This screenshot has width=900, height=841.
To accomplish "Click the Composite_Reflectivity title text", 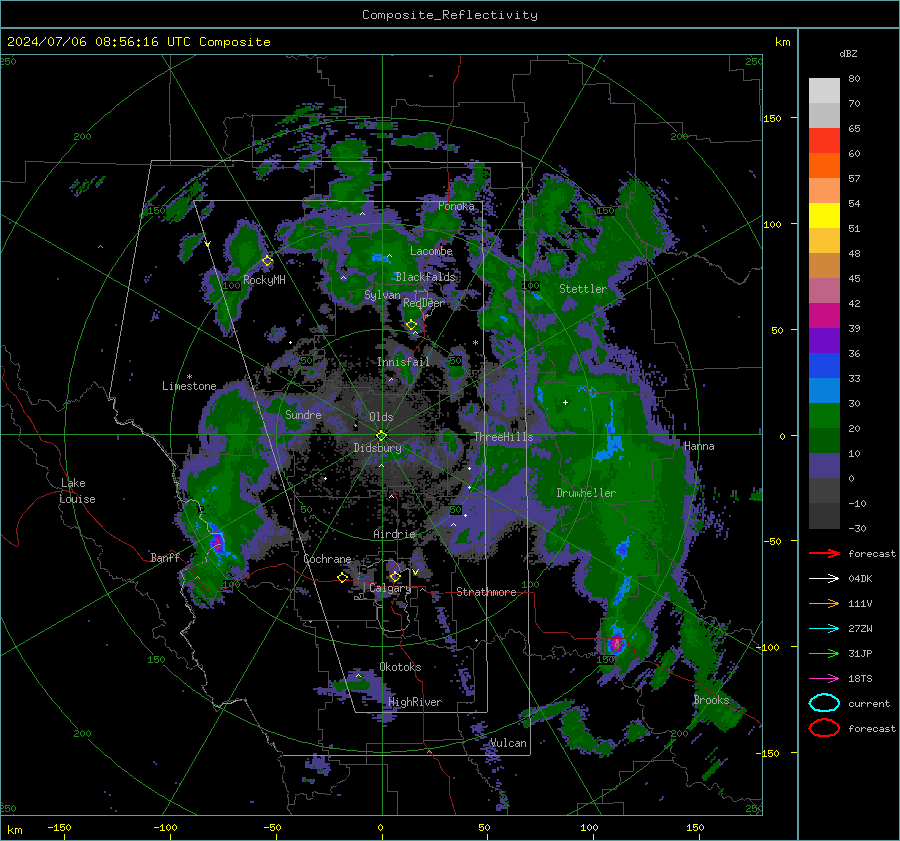I will pos(450,15).
